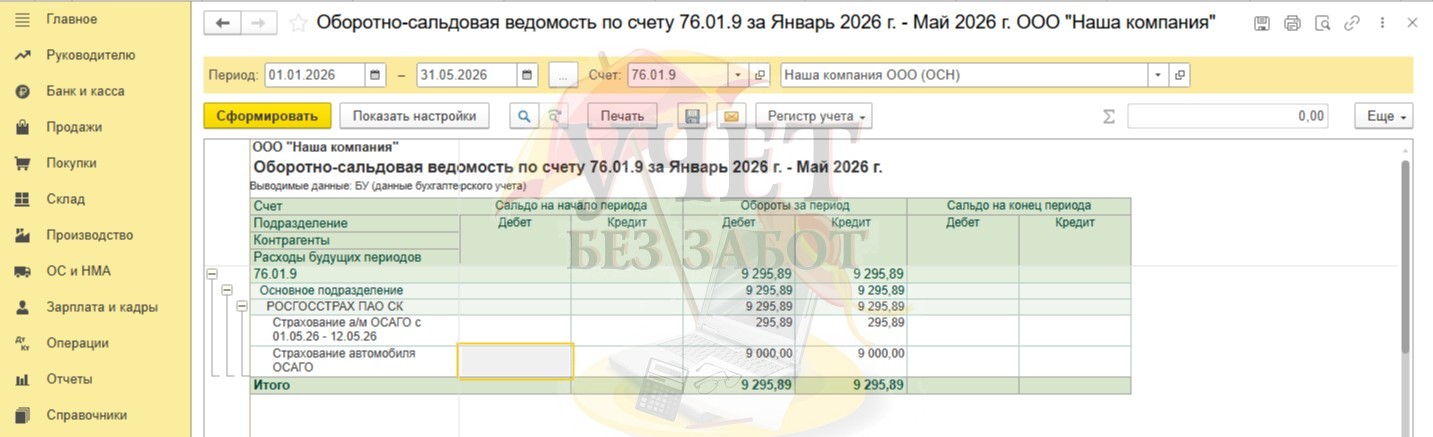
Task: Save report using the floppy disk toolbar icon
Action: coord(691,116)
